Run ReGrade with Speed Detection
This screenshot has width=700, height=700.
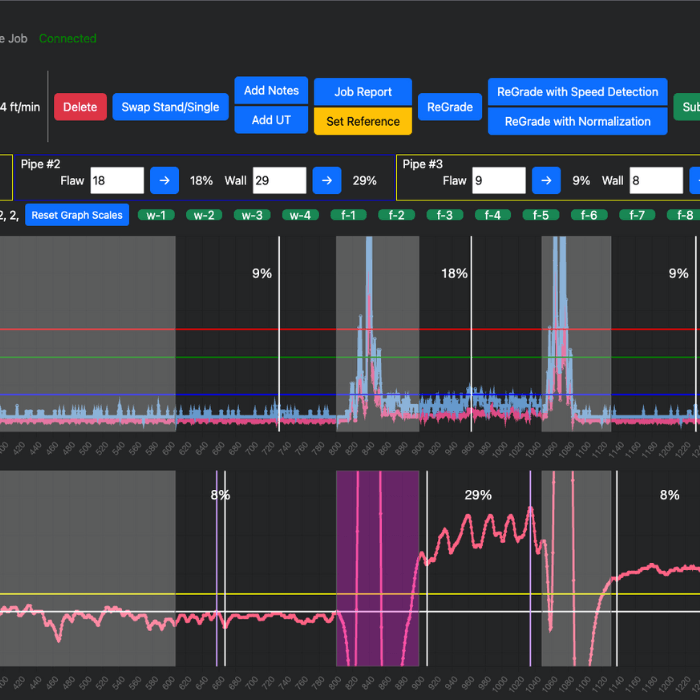tap(577, 92)
